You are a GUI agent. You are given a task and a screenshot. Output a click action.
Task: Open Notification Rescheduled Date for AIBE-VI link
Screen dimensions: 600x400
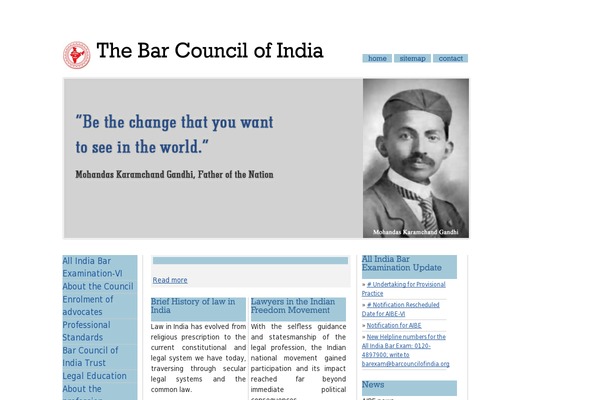(x=401, y=309)
